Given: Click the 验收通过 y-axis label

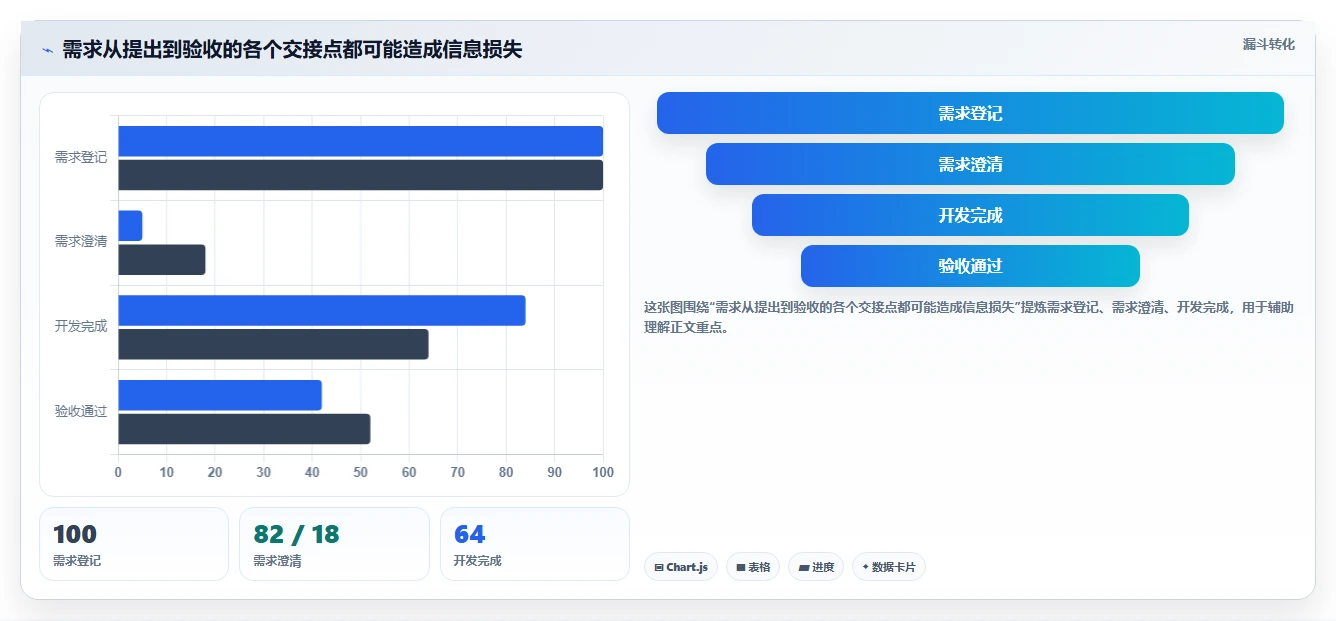Looking at the screenshot, I should (80, 411).
